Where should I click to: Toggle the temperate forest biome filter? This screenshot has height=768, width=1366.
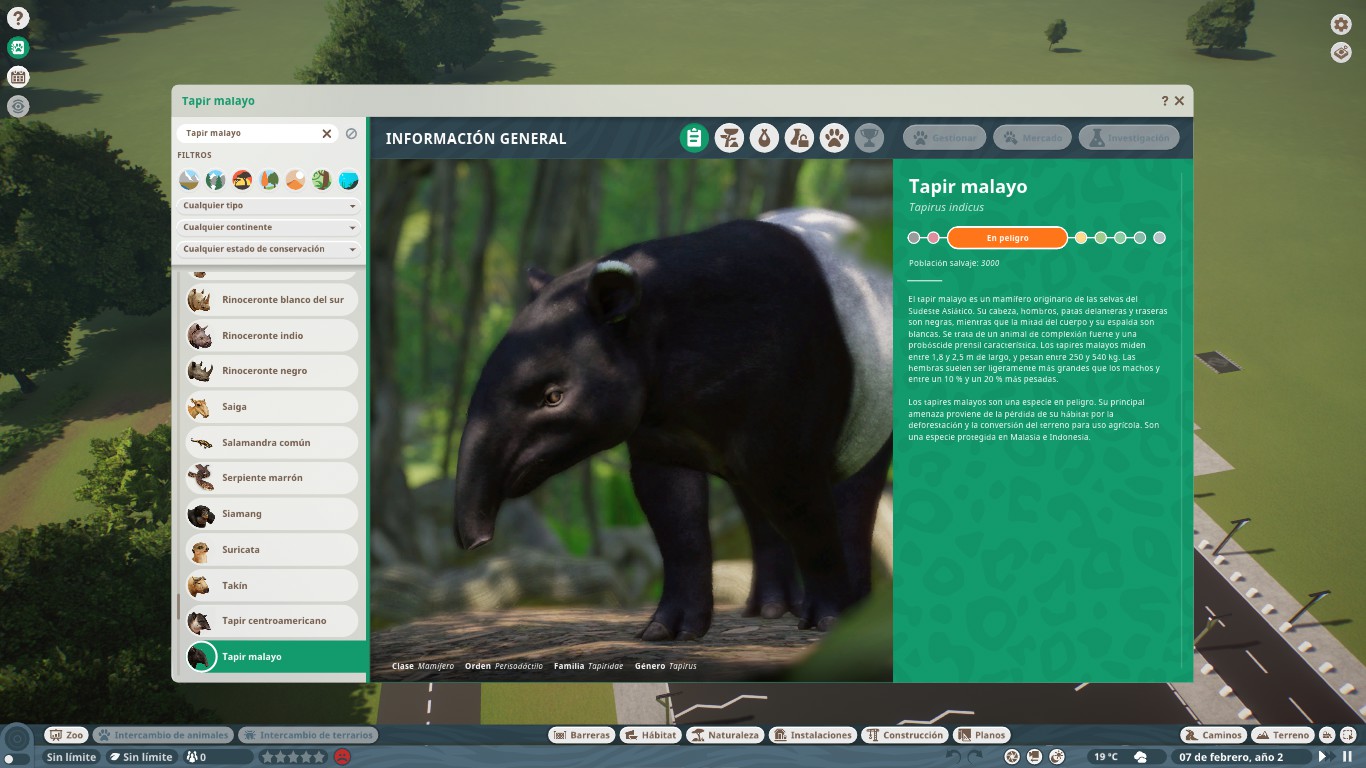(x=269, y=180)
